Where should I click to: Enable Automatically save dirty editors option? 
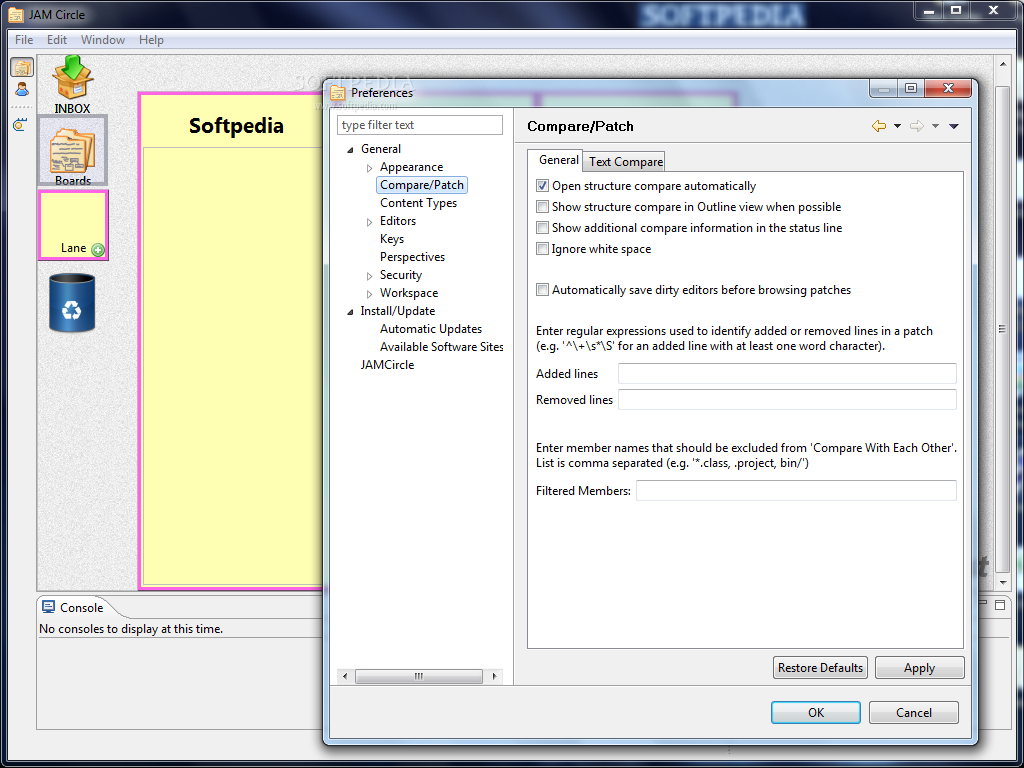542,290
